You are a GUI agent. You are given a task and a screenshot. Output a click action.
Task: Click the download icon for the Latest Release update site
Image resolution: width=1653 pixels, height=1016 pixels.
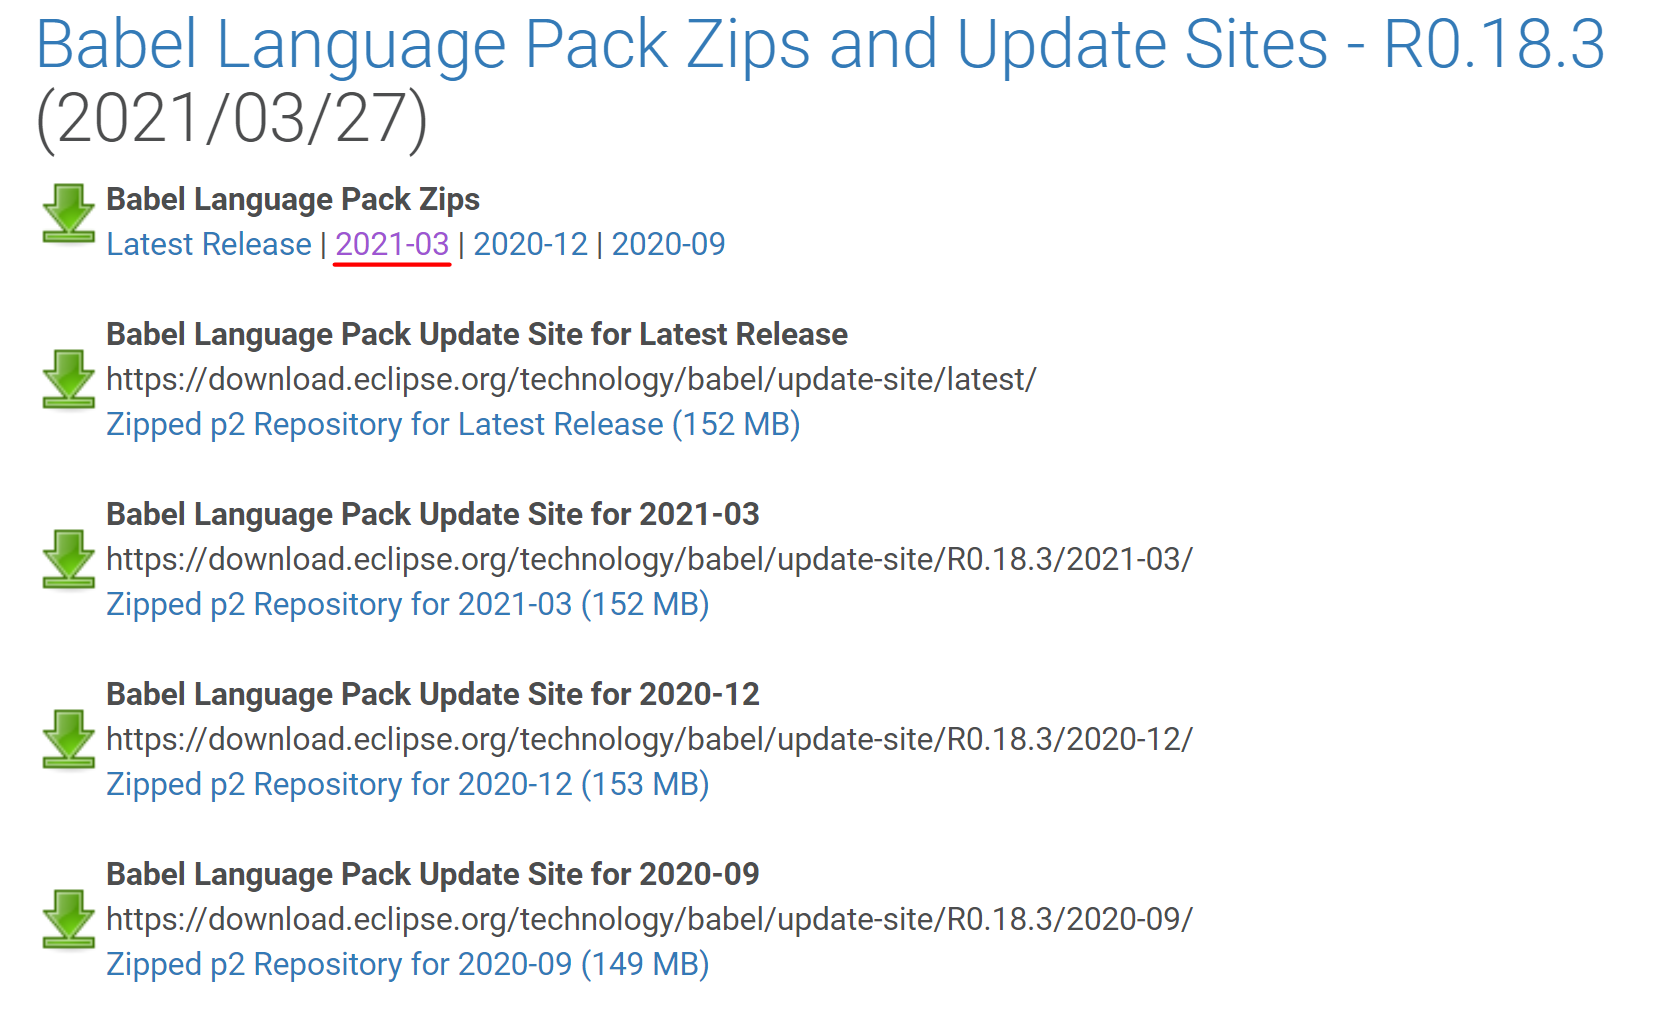68,379
